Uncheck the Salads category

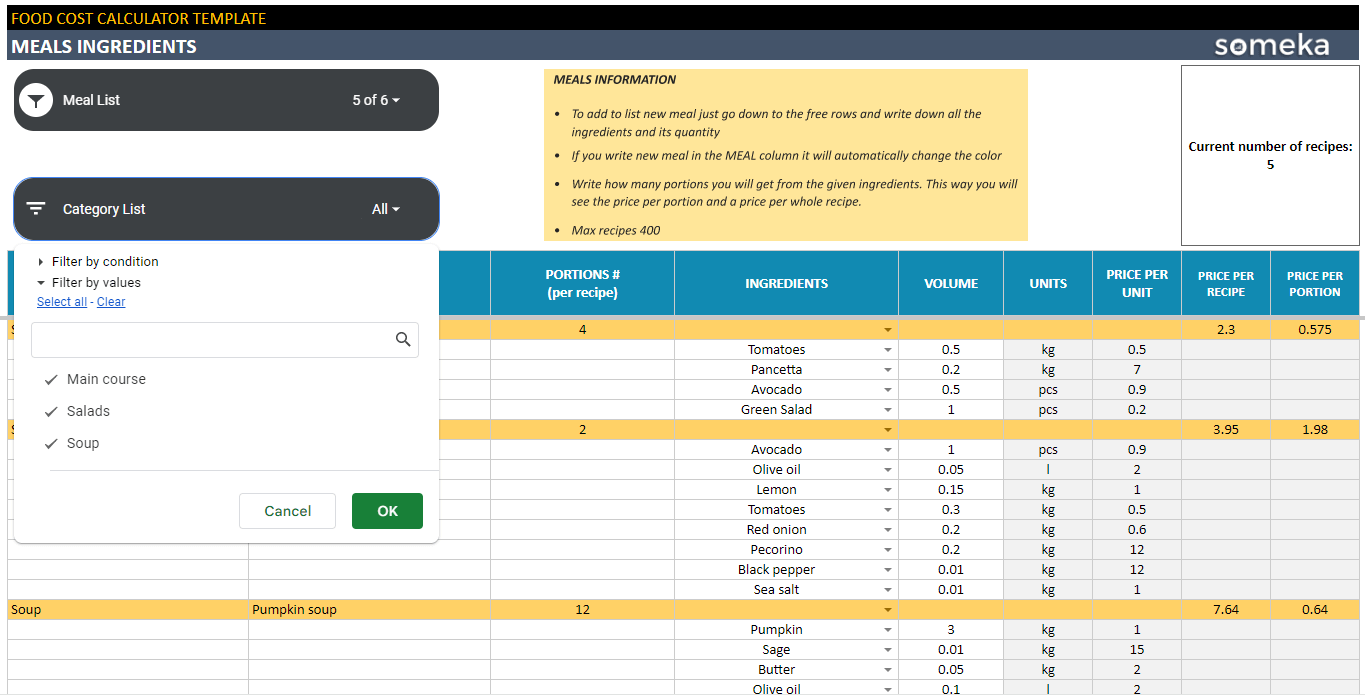[x=49, y=411]
